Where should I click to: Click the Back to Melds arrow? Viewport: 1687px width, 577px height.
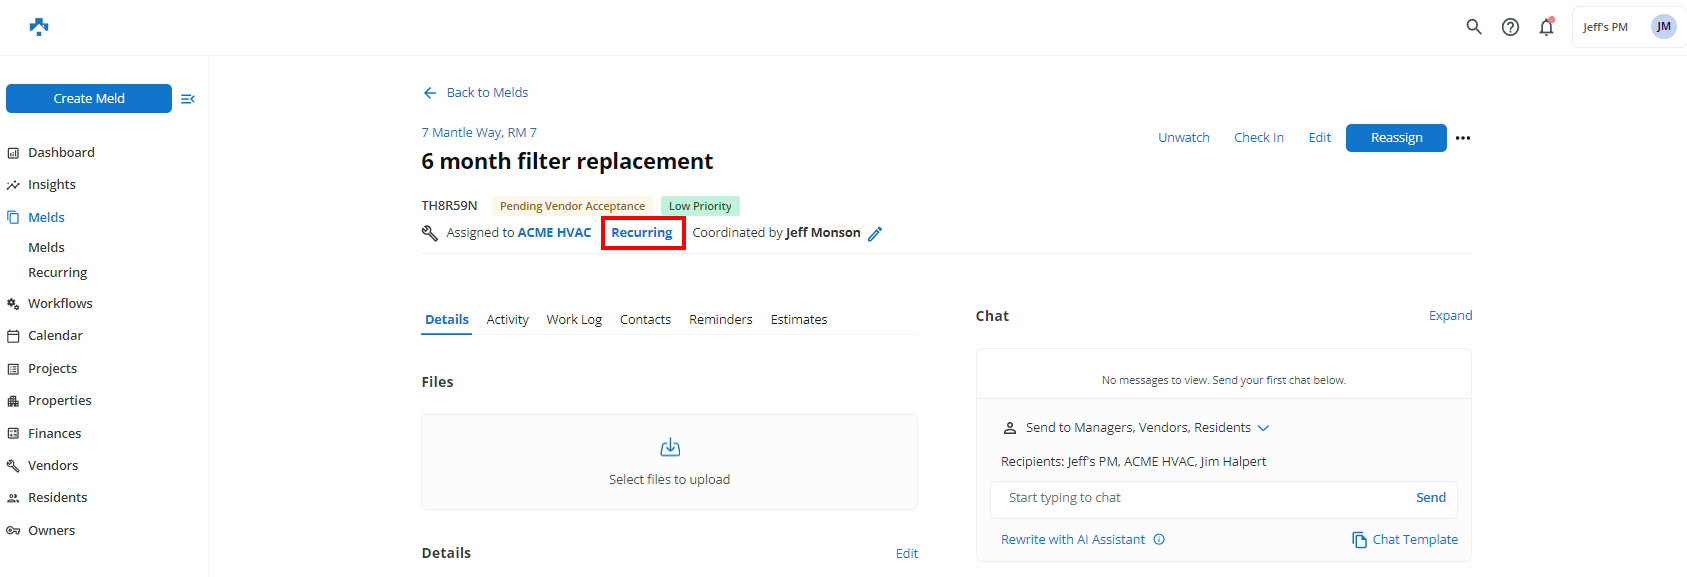coord(430,93)
